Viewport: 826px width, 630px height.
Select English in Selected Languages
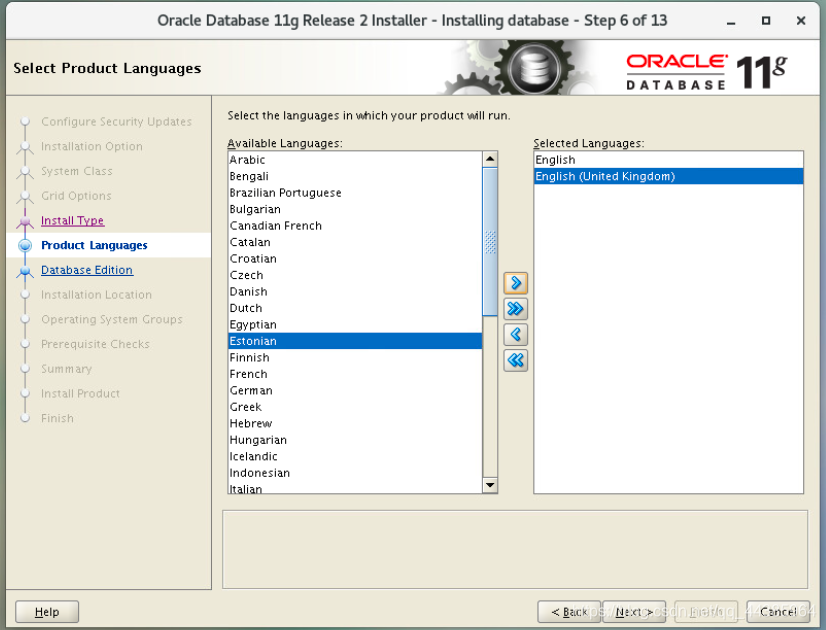tap(668, 160)
